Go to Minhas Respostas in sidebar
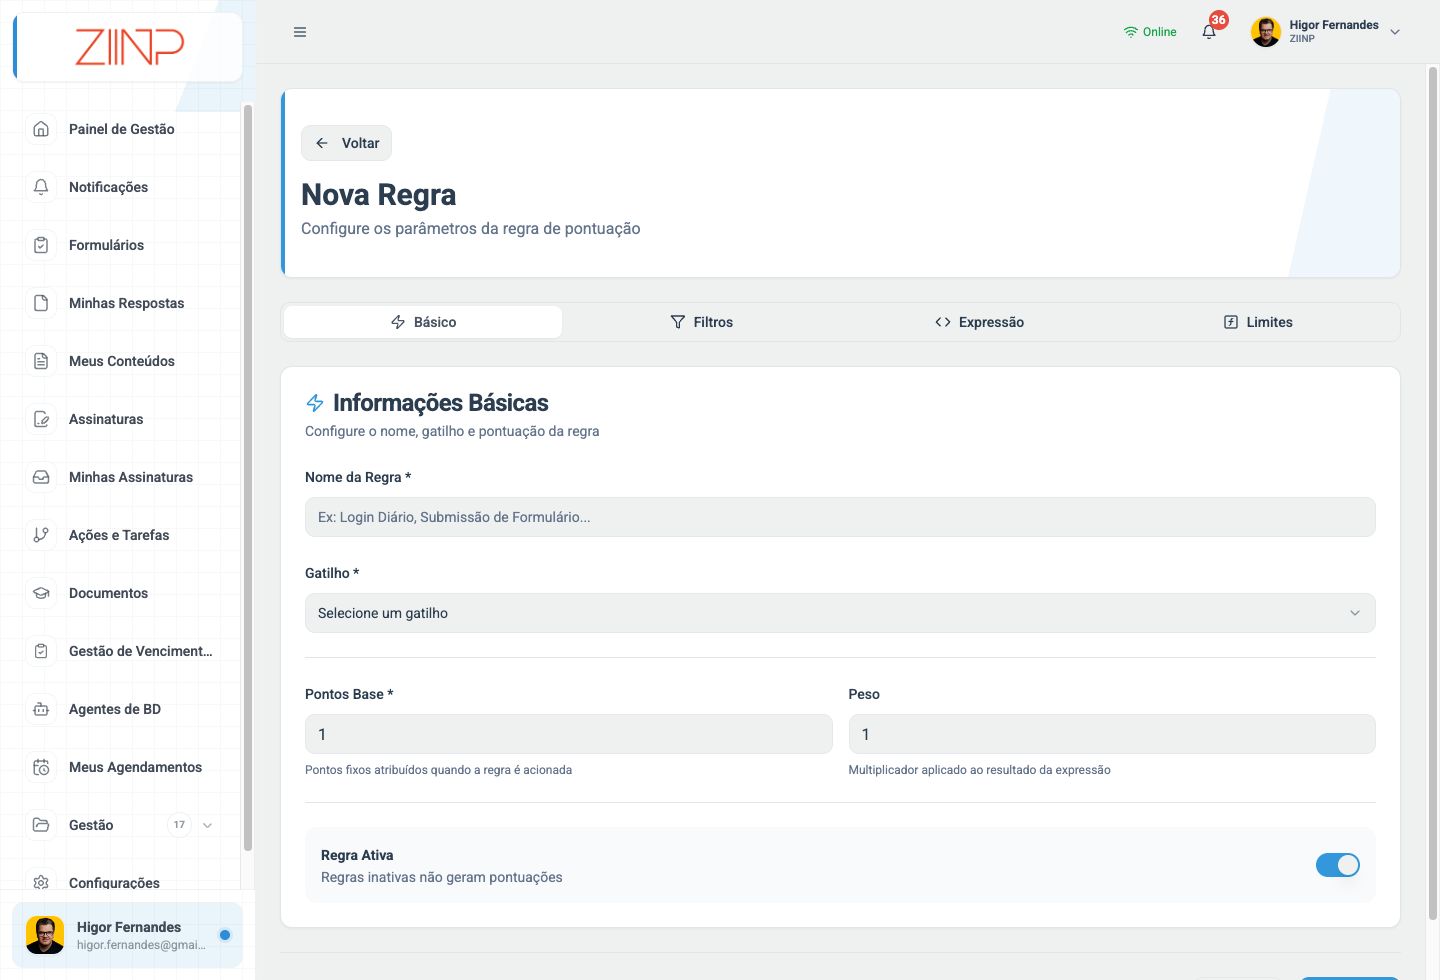 pos(126,303)
